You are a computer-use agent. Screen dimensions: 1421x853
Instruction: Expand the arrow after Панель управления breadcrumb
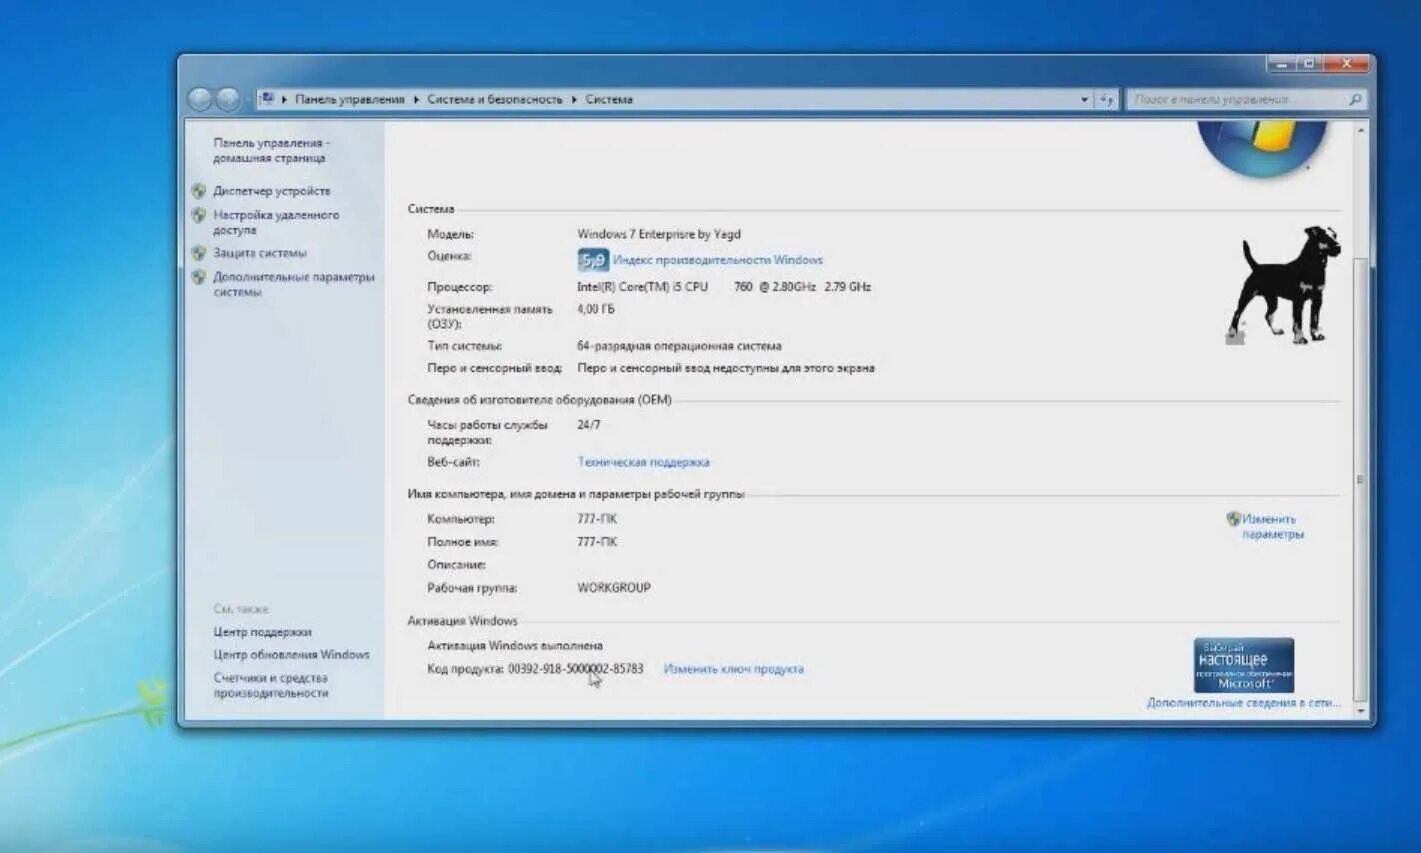pyautogui.click(x=416, y=99)
